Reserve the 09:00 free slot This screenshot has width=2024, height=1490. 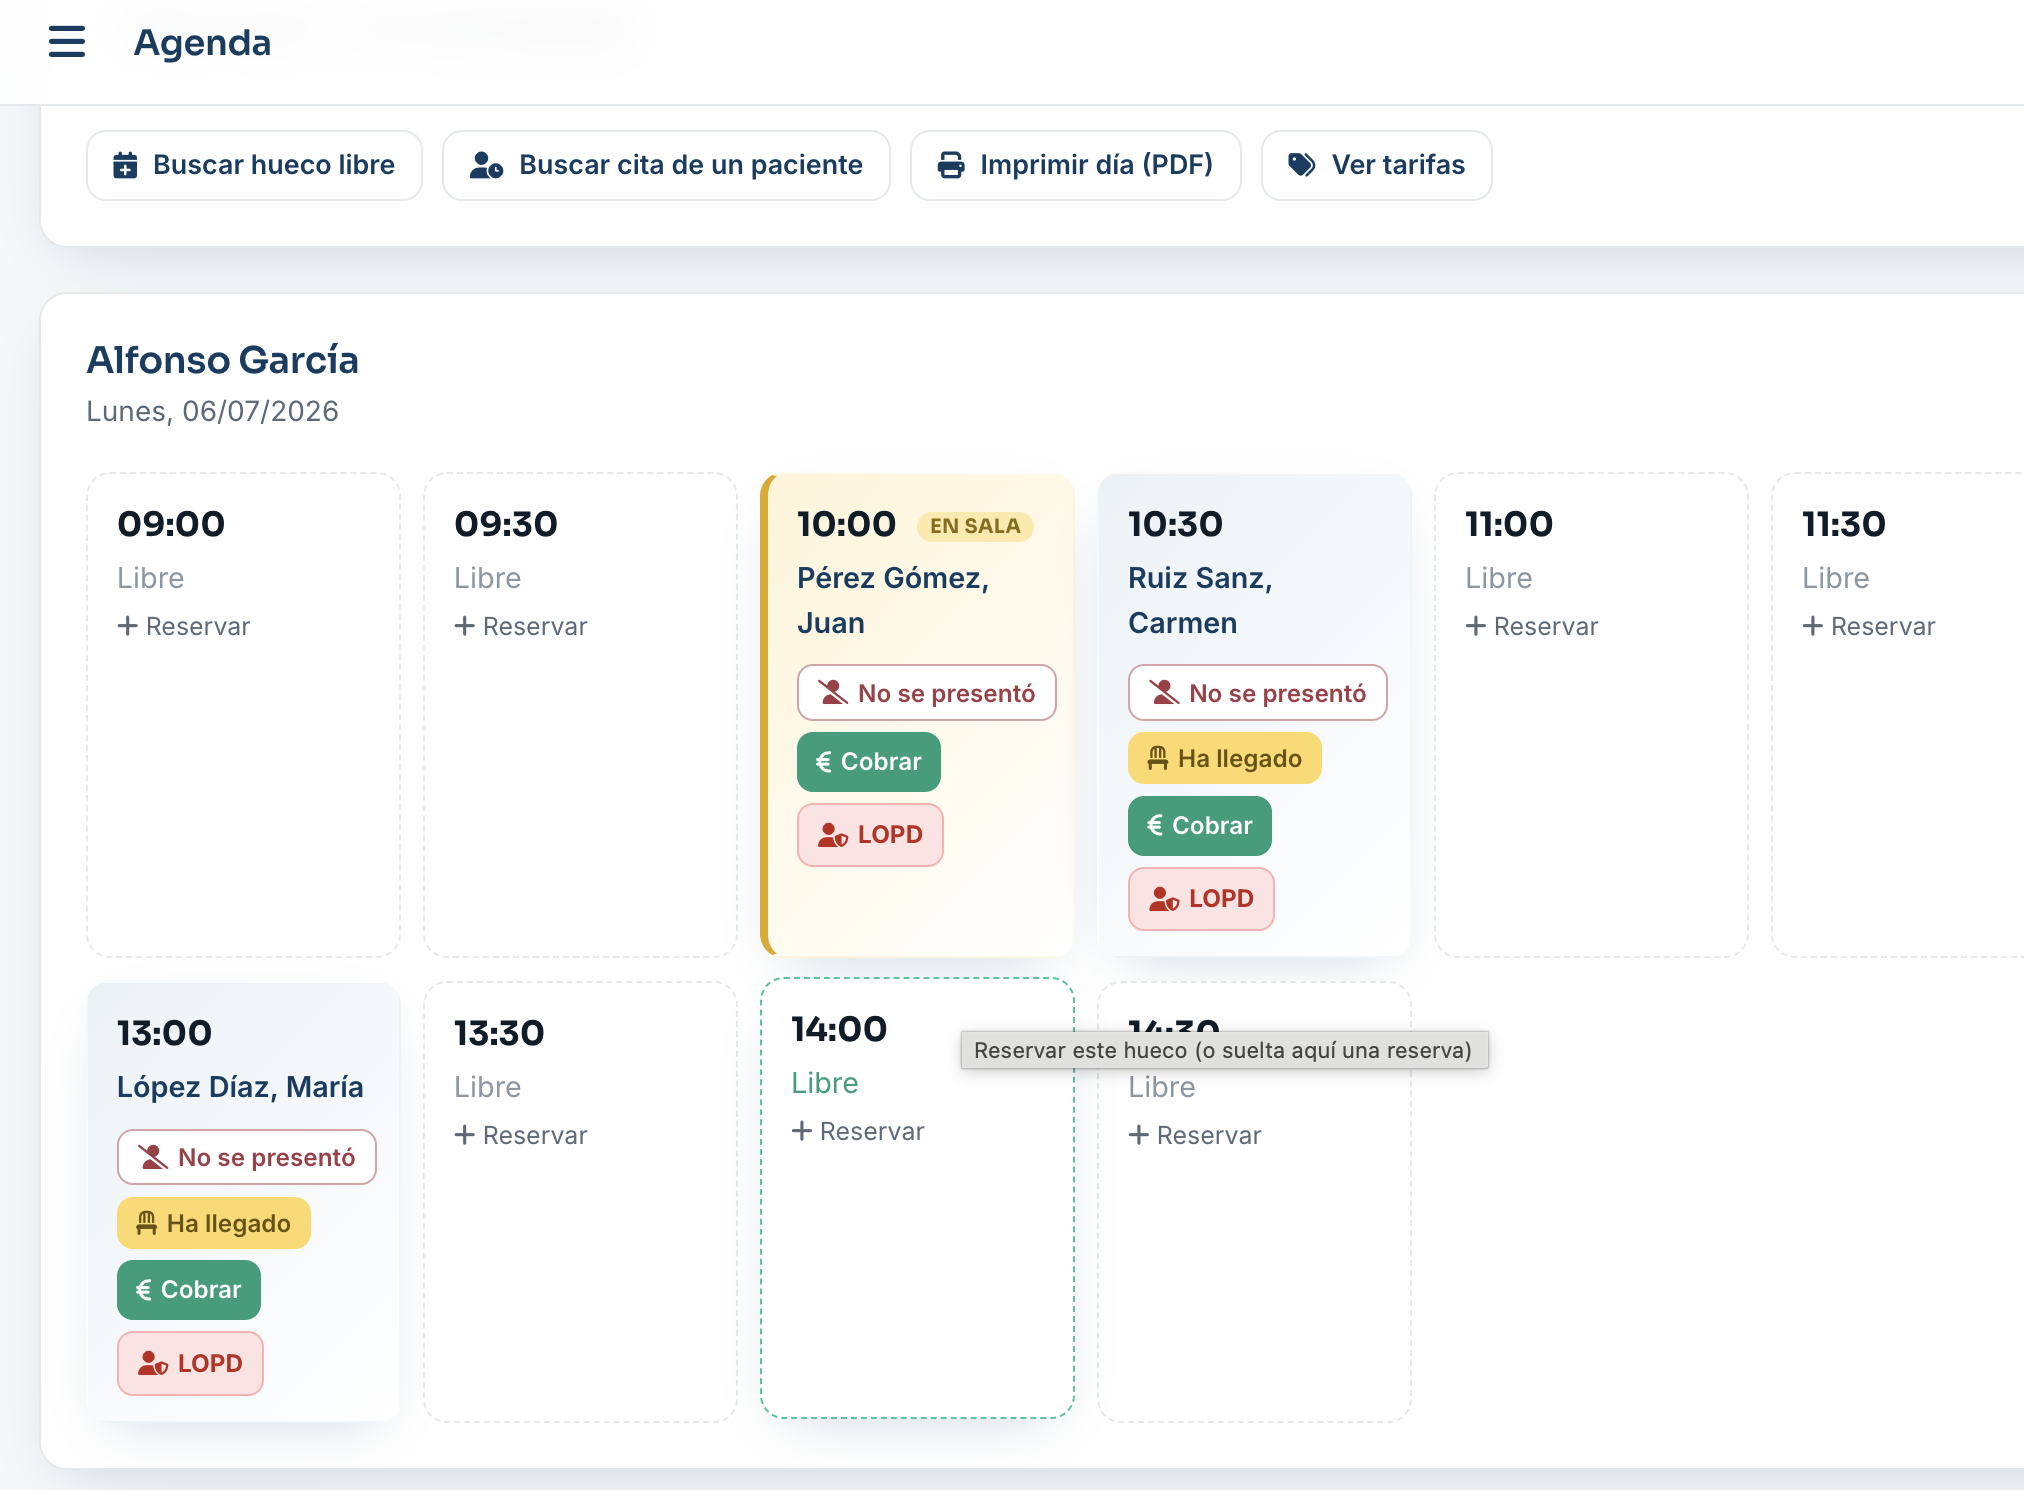(x=184, y=627)
